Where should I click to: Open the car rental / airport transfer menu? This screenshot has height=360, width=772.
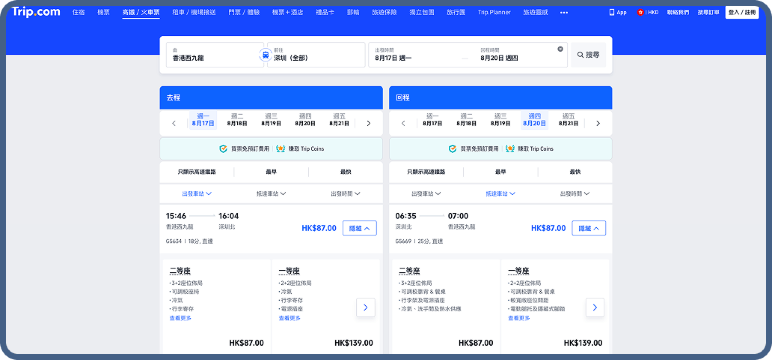coord(194,12)
